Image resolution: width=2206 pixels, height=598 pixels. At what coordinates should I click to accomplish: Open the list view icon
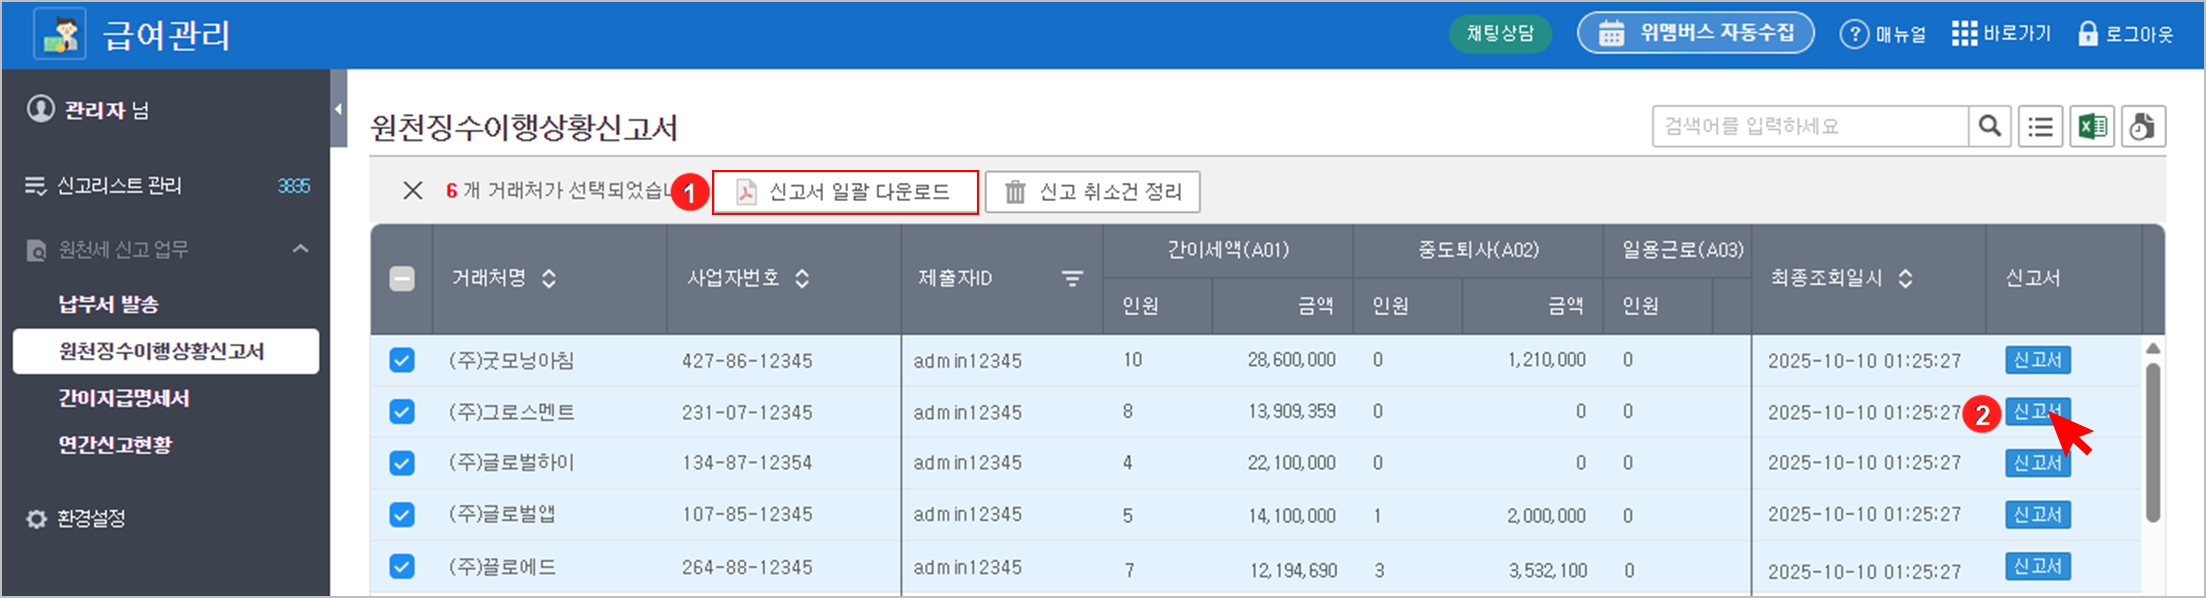click(x=2040, y=127)
